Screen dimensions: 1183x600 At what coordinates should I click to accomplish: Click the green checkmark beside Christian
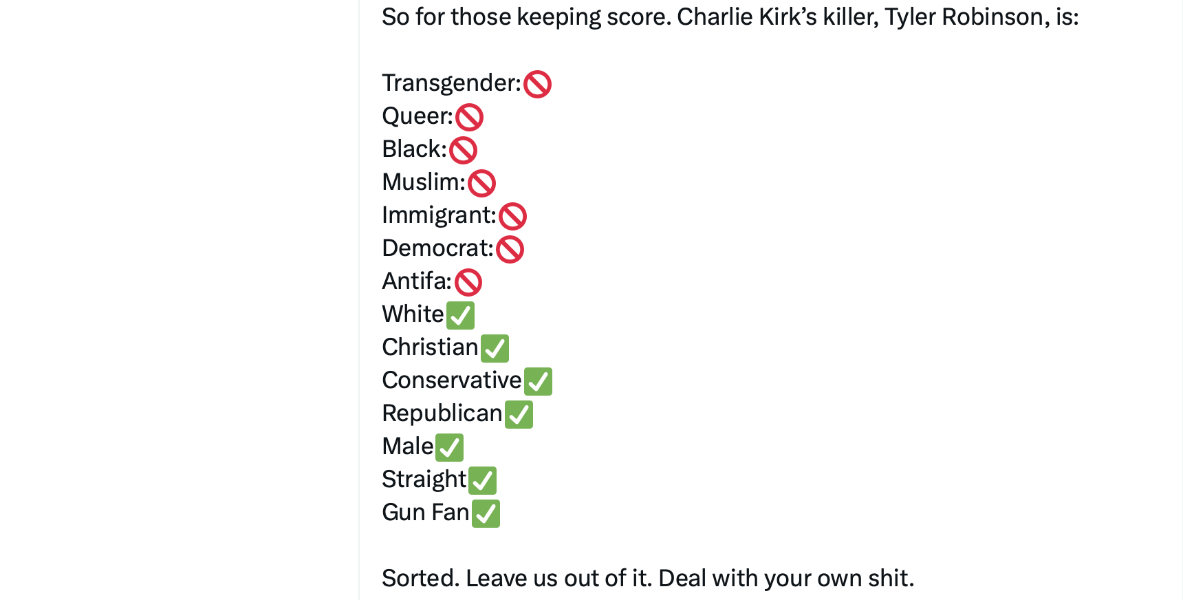[495, 348]
